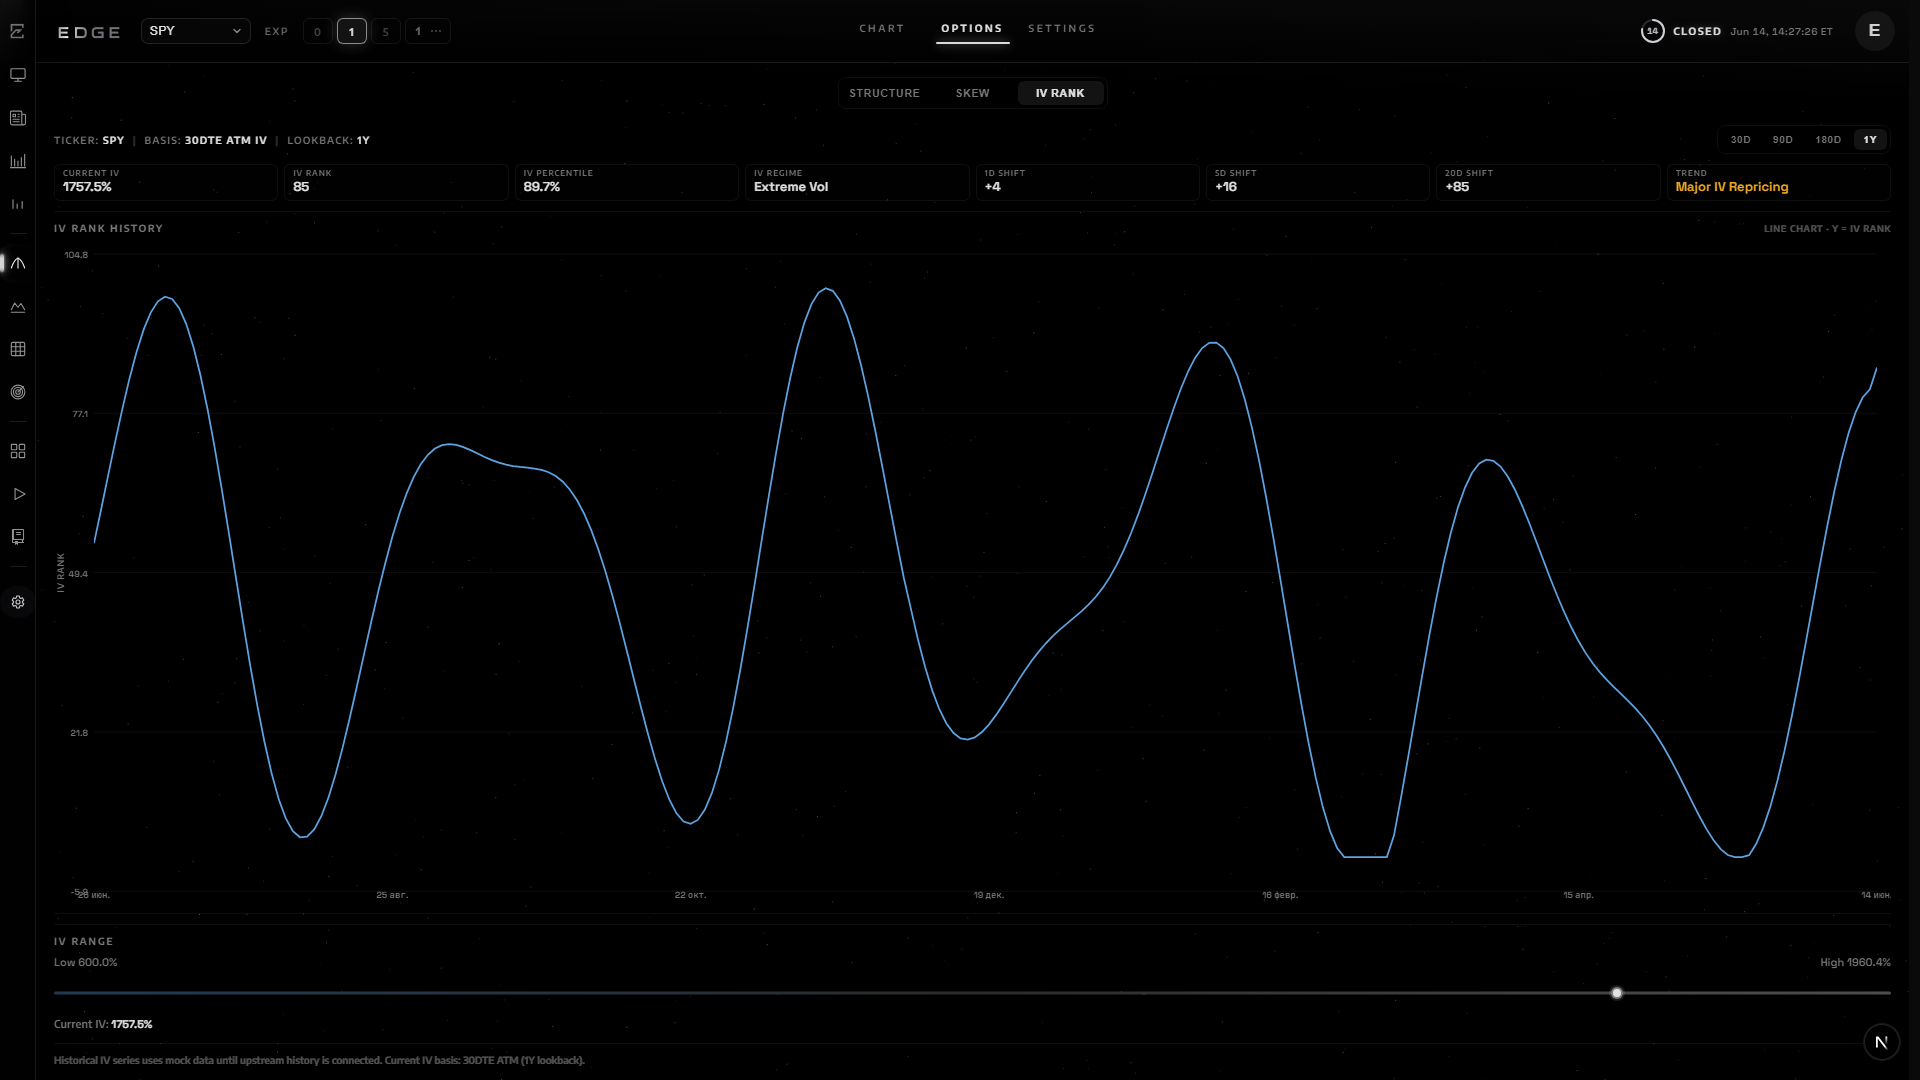Viewport: 1920px width, 1080px height.
Task: Open the journal book icon in the sidebar
Action: point(18,537)
